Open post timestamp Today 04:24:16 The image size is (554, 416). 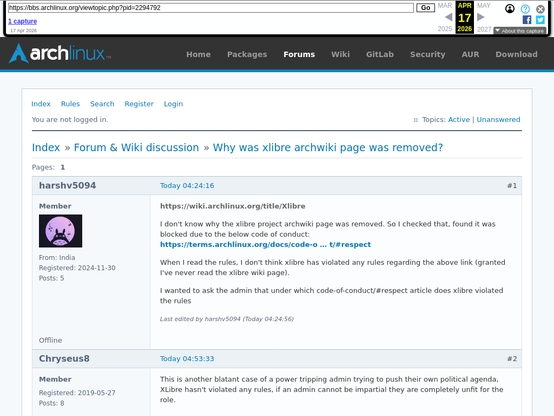point(187,186)
